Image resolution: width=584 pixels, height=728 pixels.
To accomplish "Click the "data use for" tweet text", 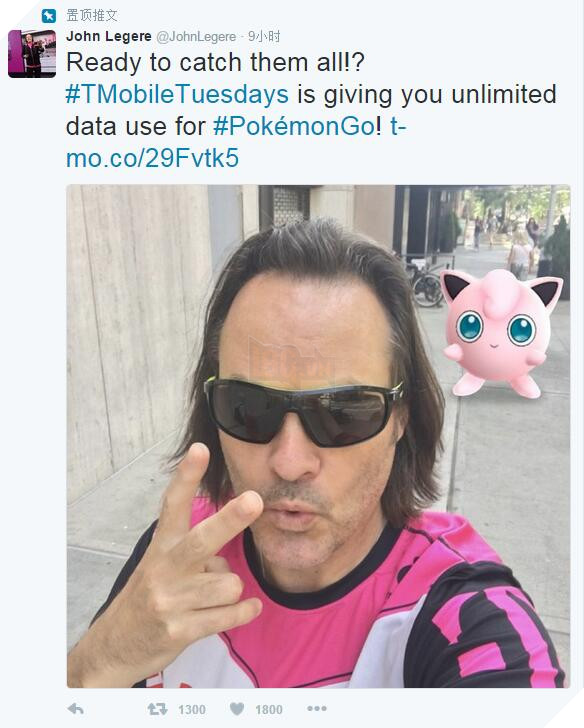I will pyautogui.click(x=136, y=126).
